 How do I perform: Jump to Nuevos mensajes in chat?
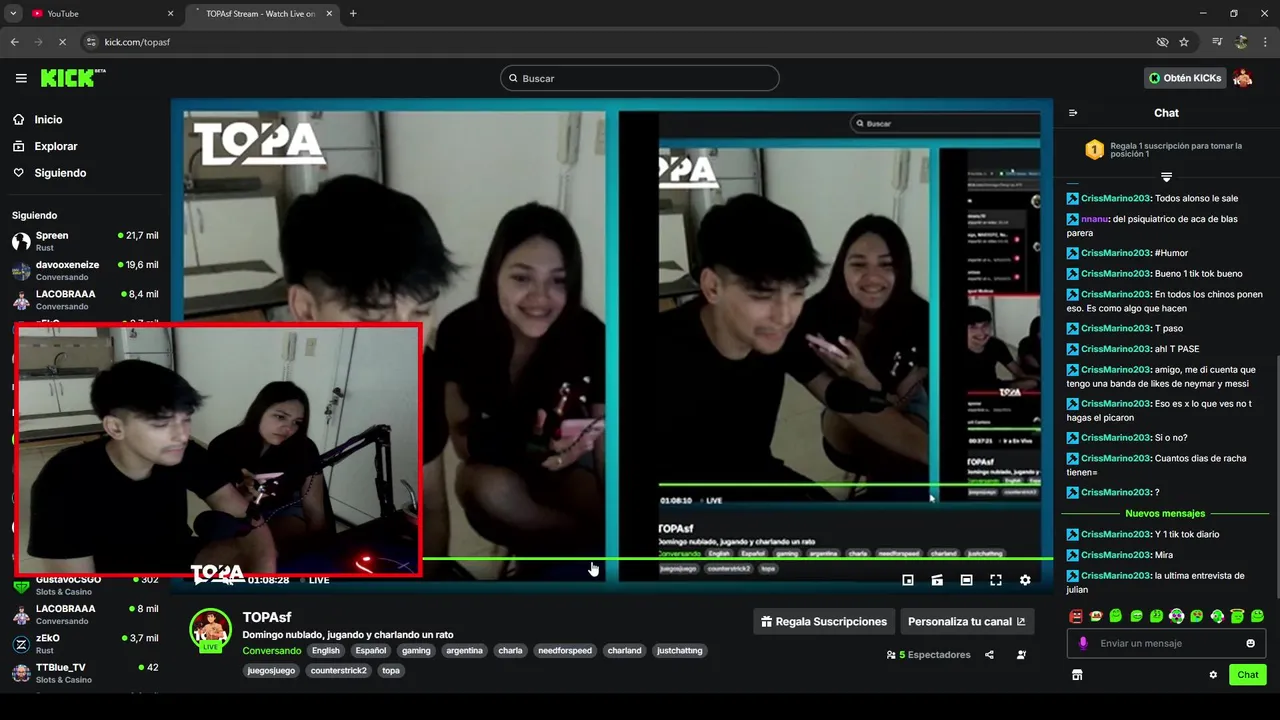(x=1165, y=513)
